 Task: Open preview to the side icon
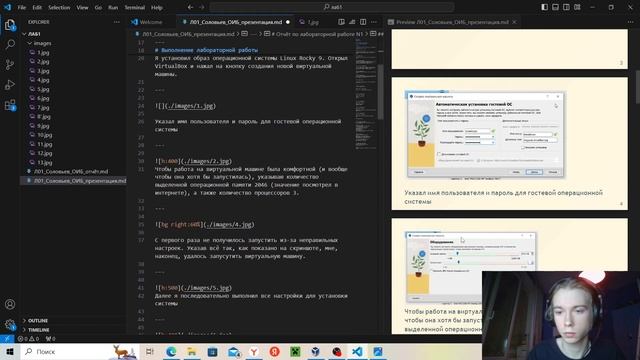pos(341,22)
